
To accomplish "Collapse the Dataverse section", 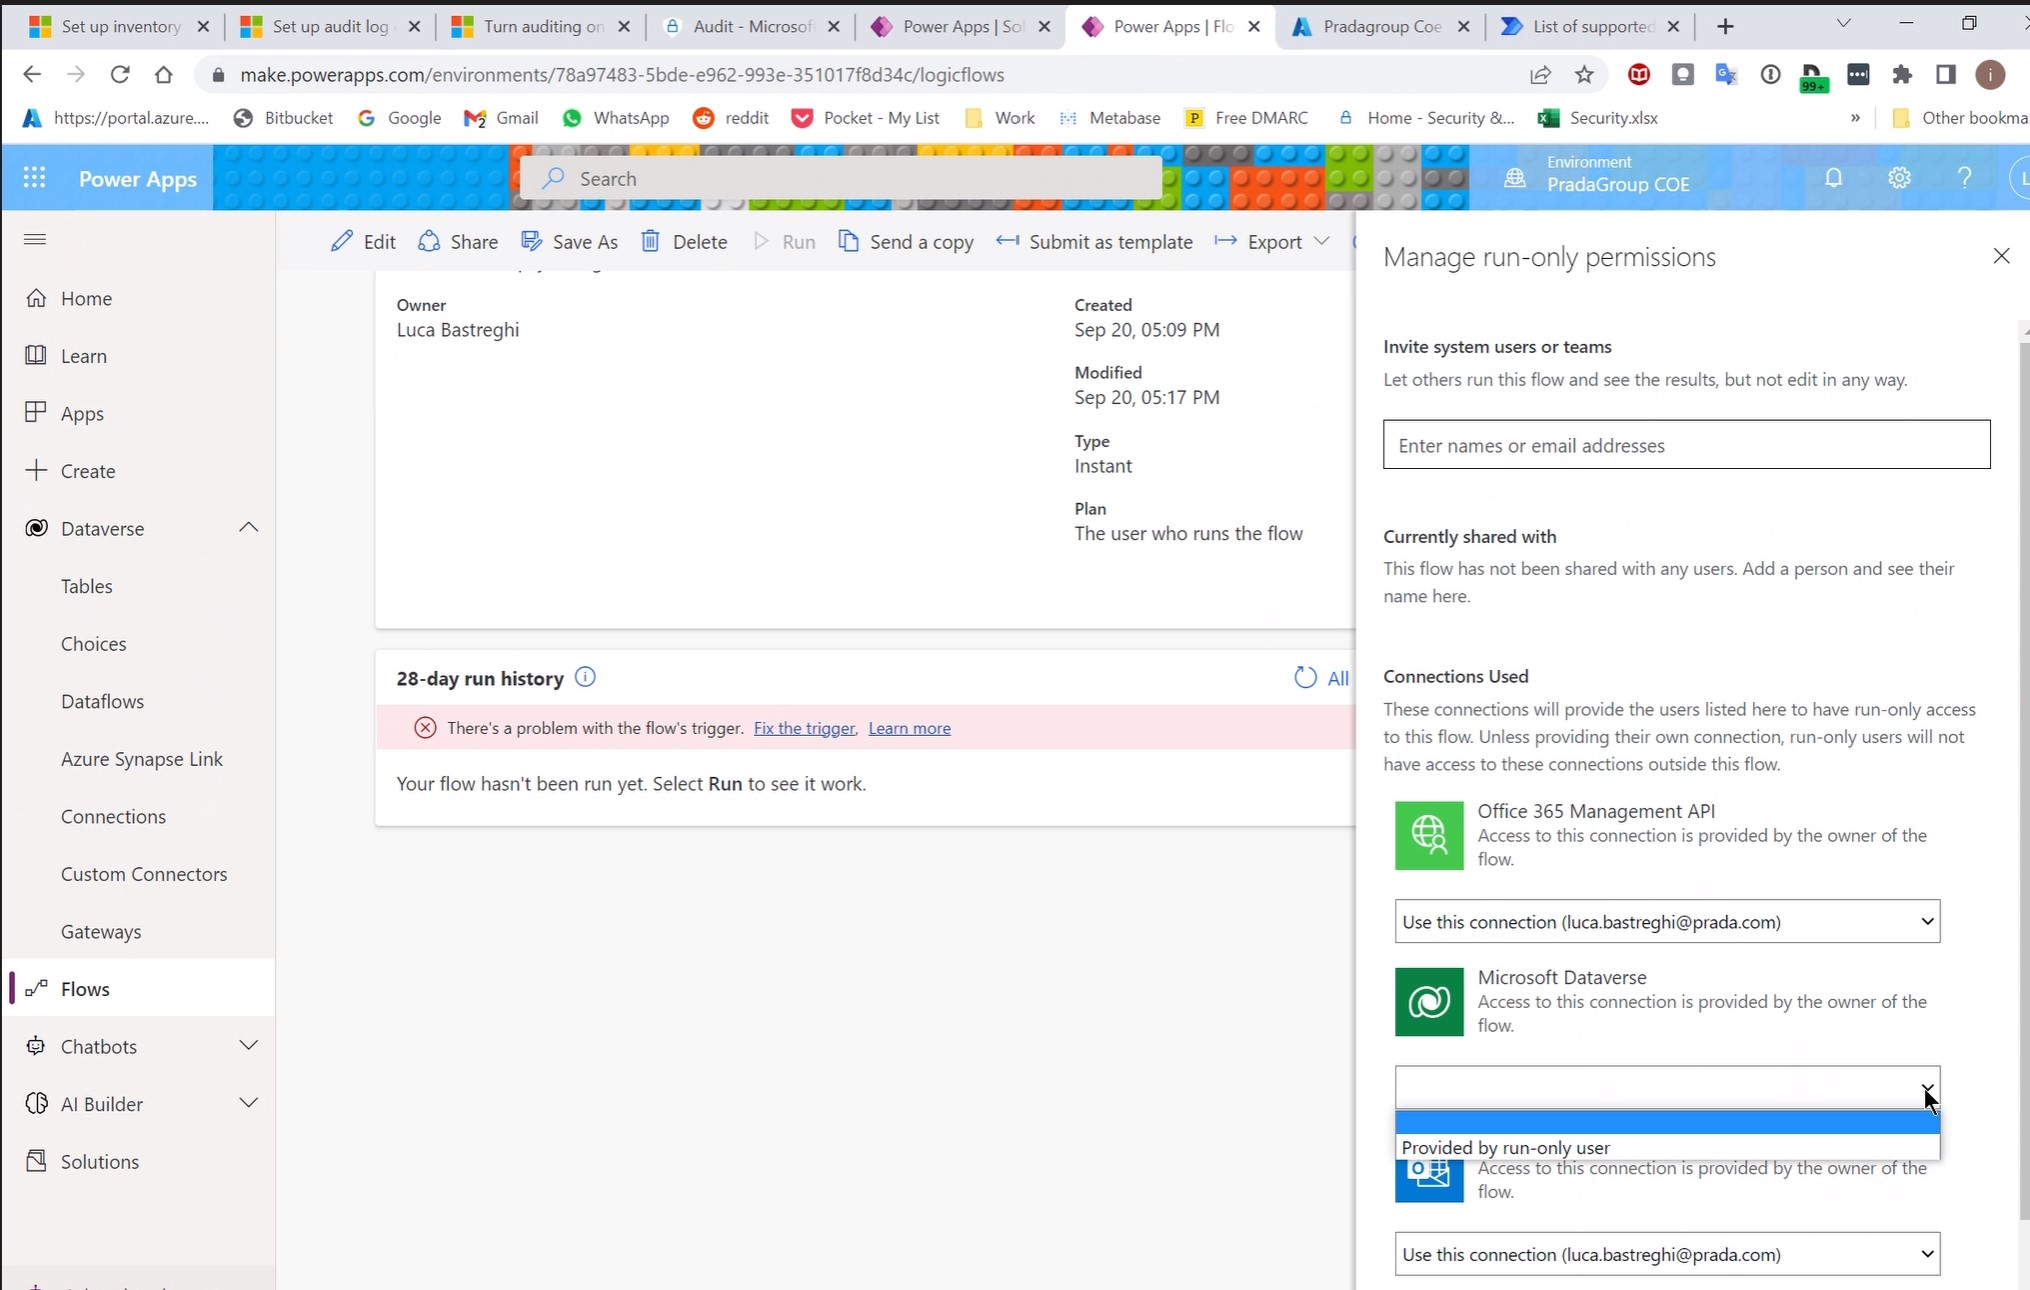I will click(x=248, y=528).
